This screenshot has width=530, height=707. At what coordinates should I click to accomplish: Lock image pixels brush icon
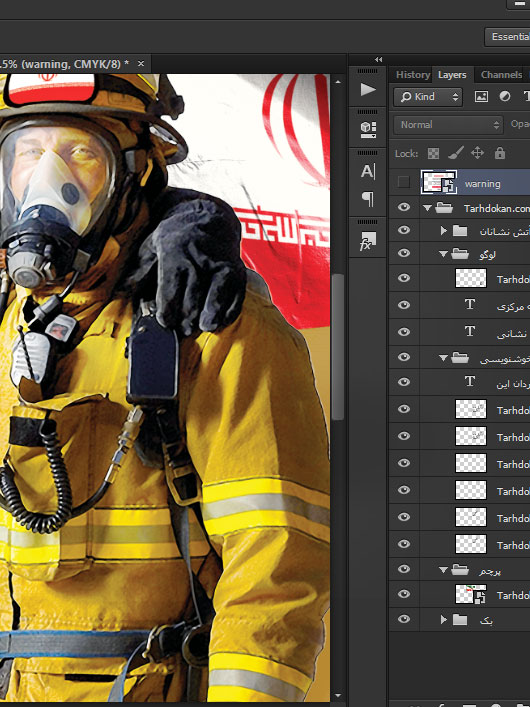point(456,153)
